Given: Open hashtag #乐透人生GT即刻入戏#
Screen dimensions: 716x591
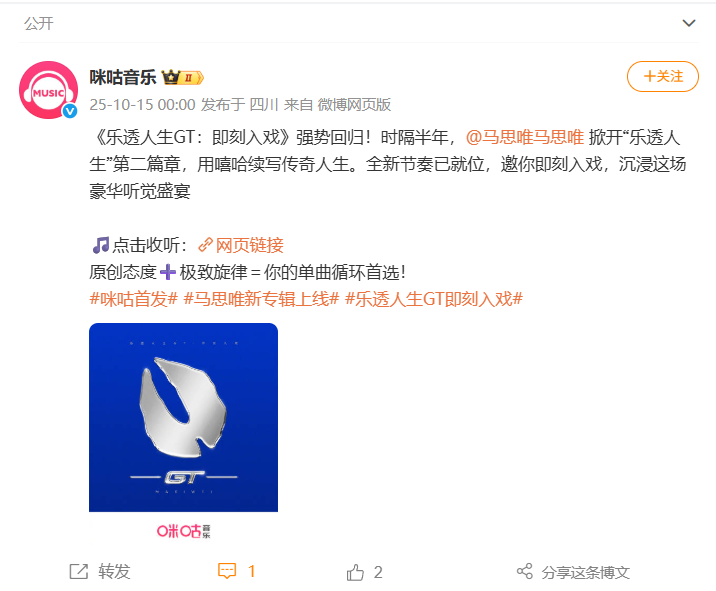Looking at the screenshot, I should [434, 299].
